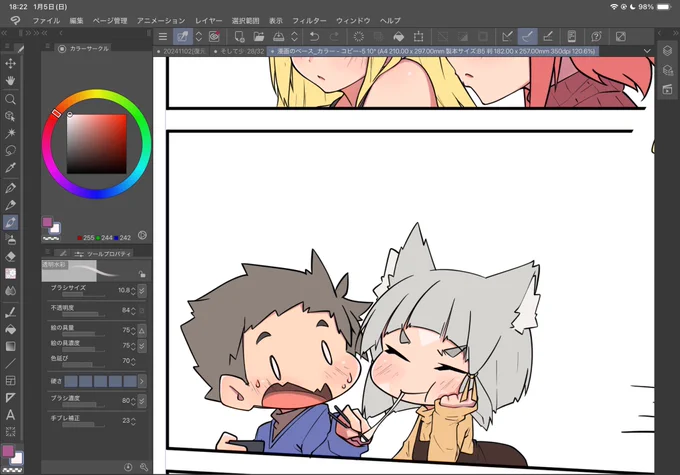Click Clear layer sparkle circle icon

pyautogui.click(x=359, y=37)
